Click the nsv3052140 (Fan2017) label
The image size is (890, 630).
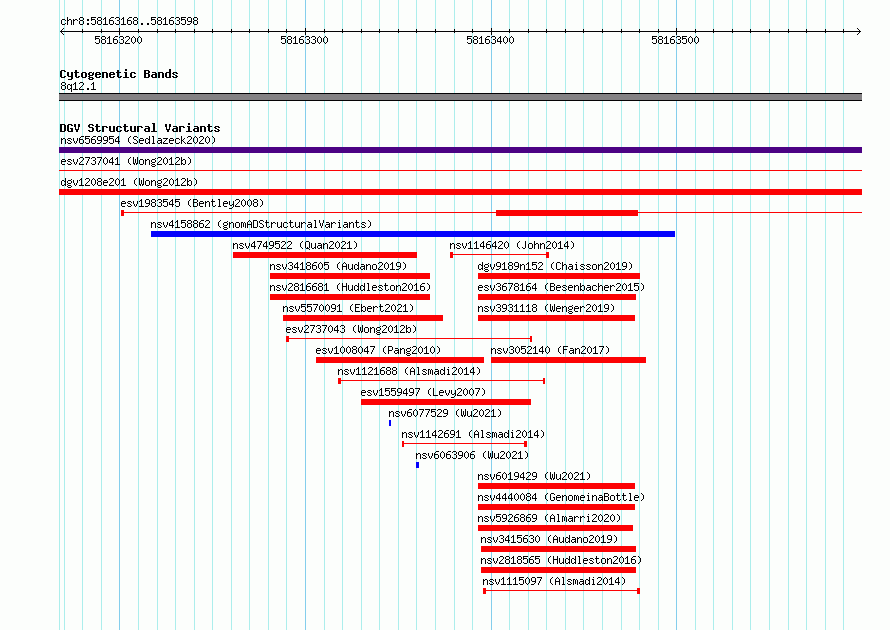coord(550,350)
